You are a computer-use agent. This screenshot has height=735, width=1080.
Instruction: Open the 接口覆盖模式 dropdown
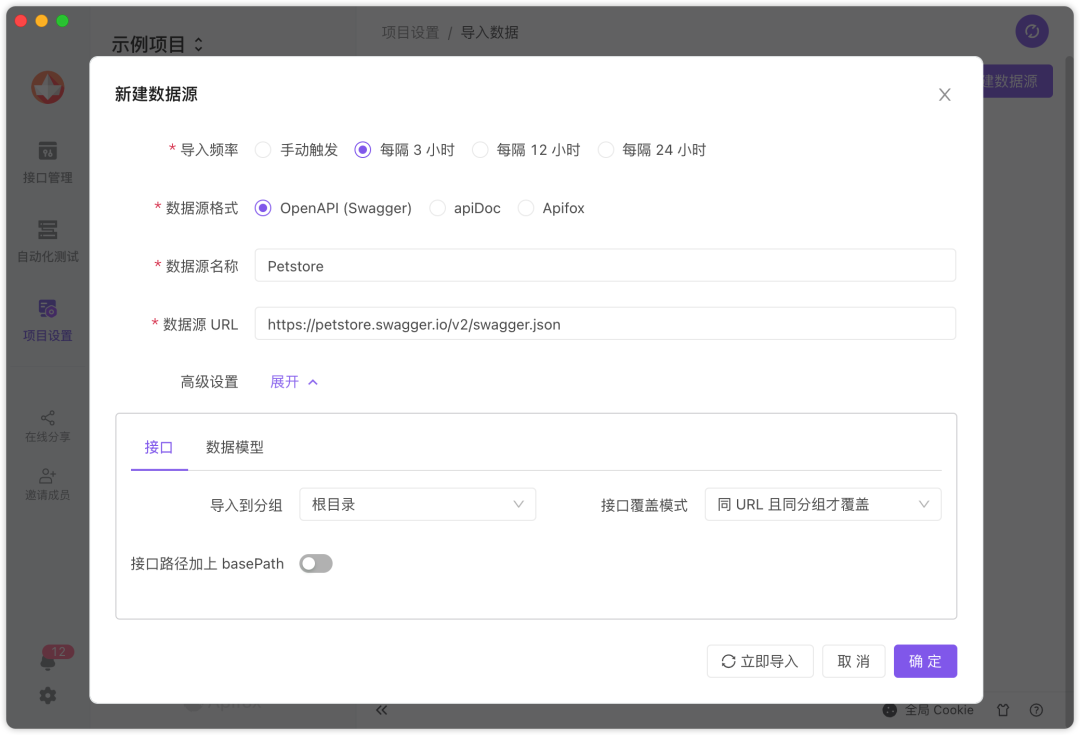(822, 504)
